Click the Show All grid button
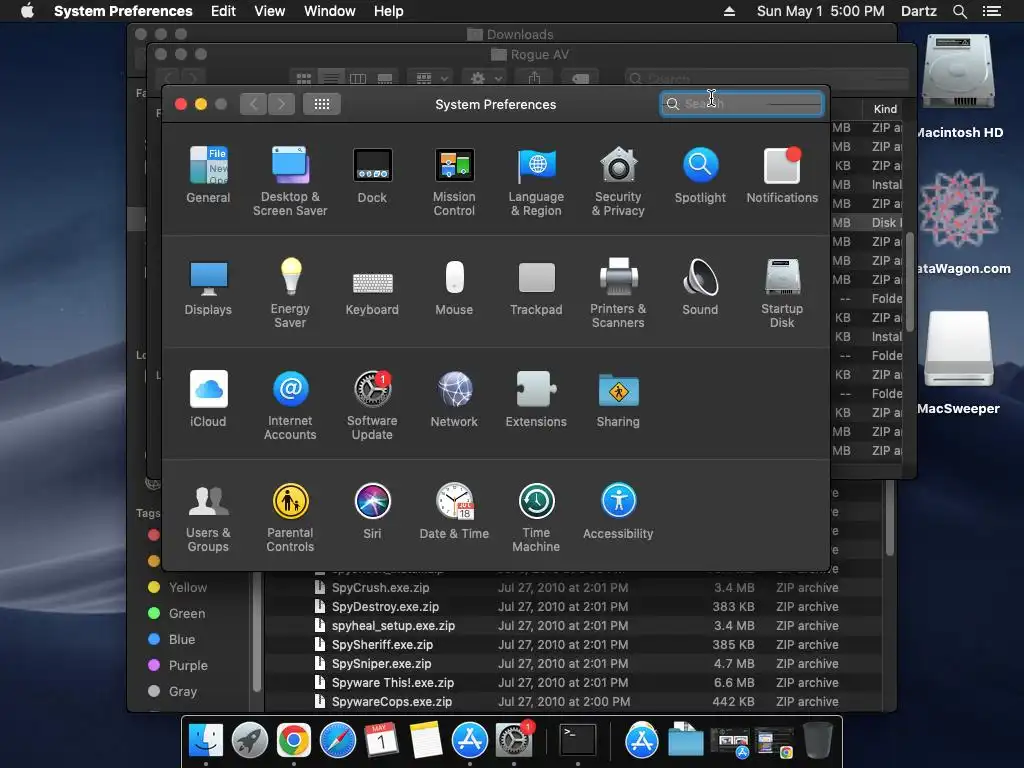The width and height of the screenshot is (1024, 768). coord(322,104)
